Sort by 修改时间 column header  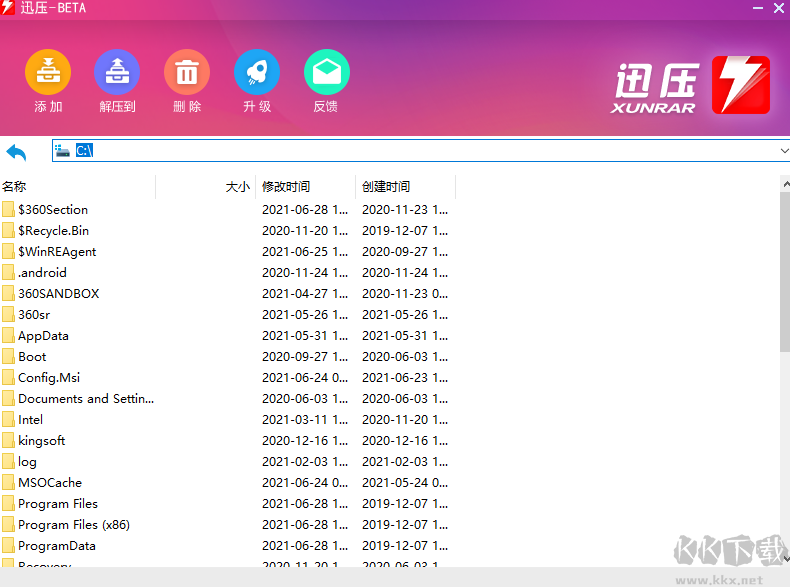[x=305, y=186]
